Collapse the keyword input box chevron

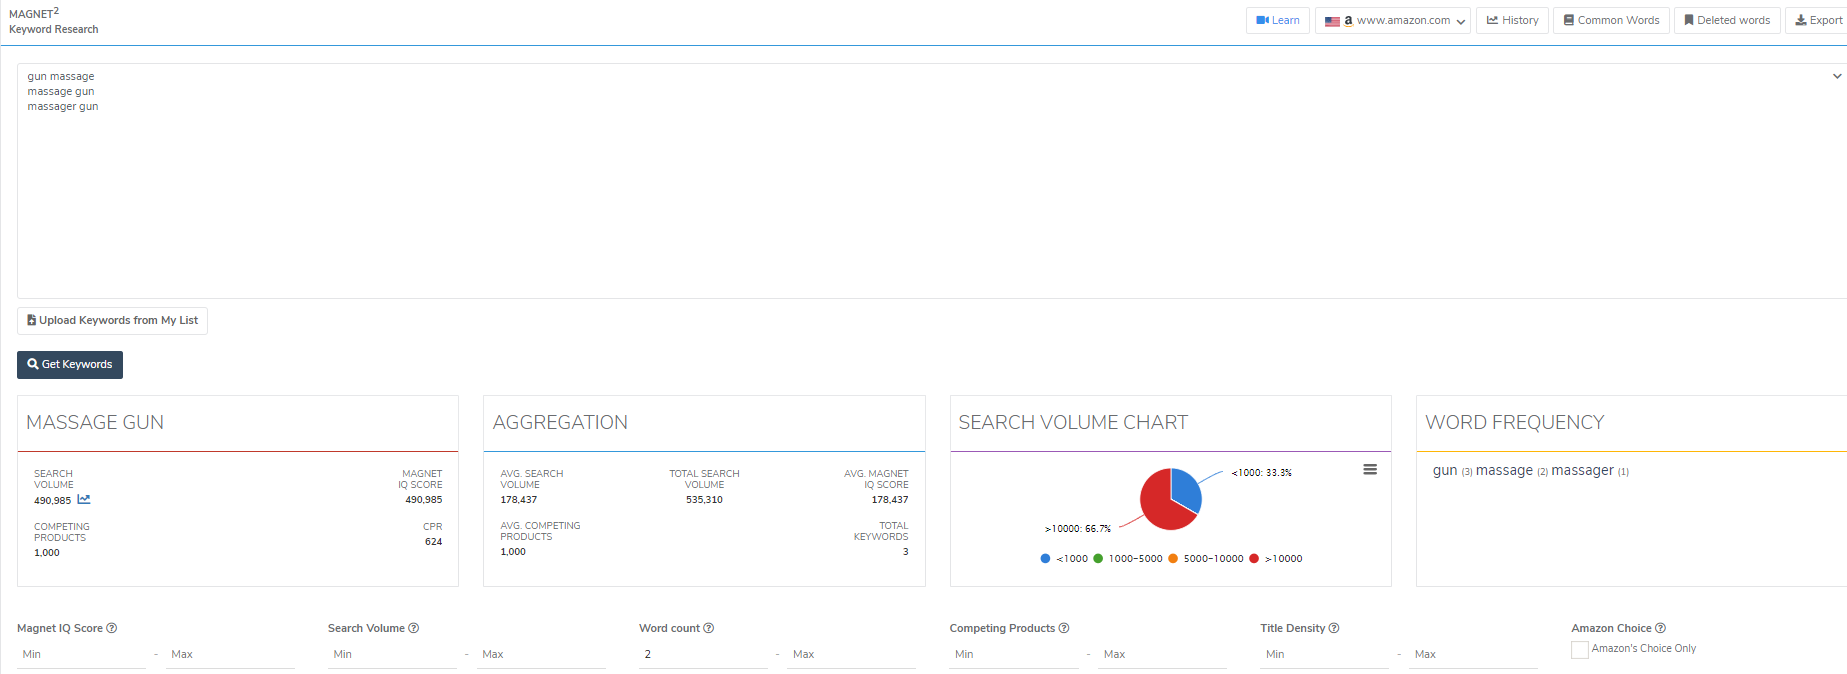[1837, 76]
